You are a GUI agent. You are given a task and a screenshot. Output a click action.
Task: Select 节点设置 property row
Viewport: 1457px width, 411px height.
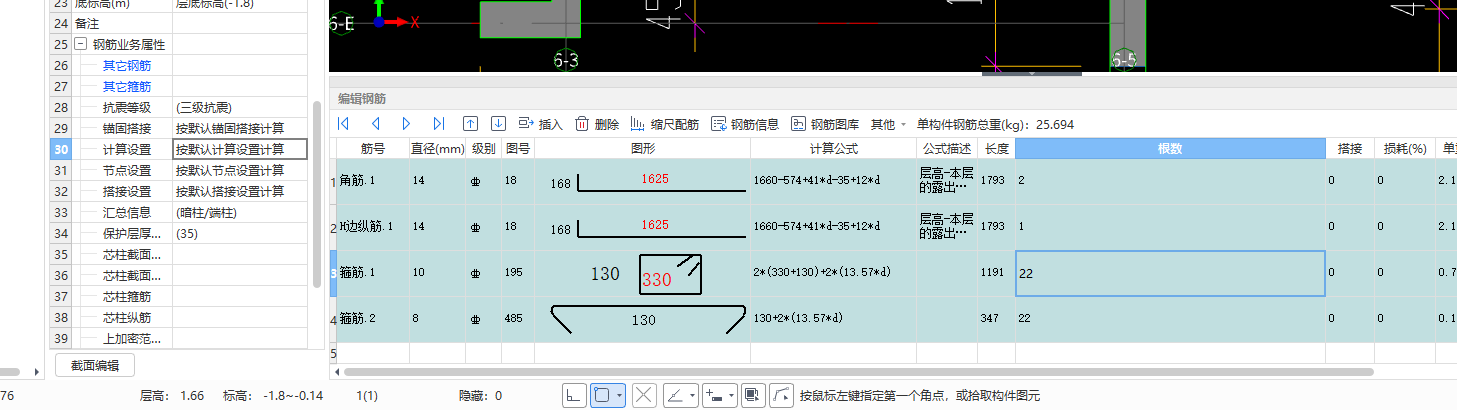pyautogui.click(x=179, y=170)
